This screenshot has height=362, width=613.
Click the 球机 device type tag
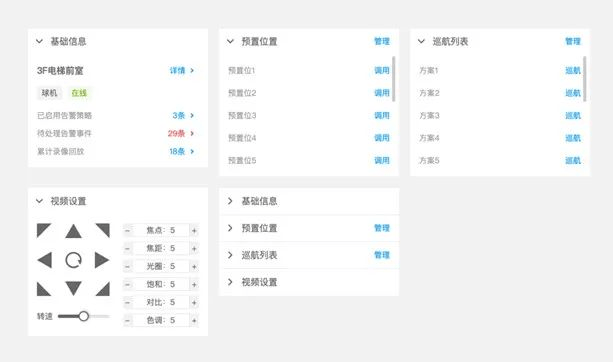pyautogui.click(x=50, y=93)
